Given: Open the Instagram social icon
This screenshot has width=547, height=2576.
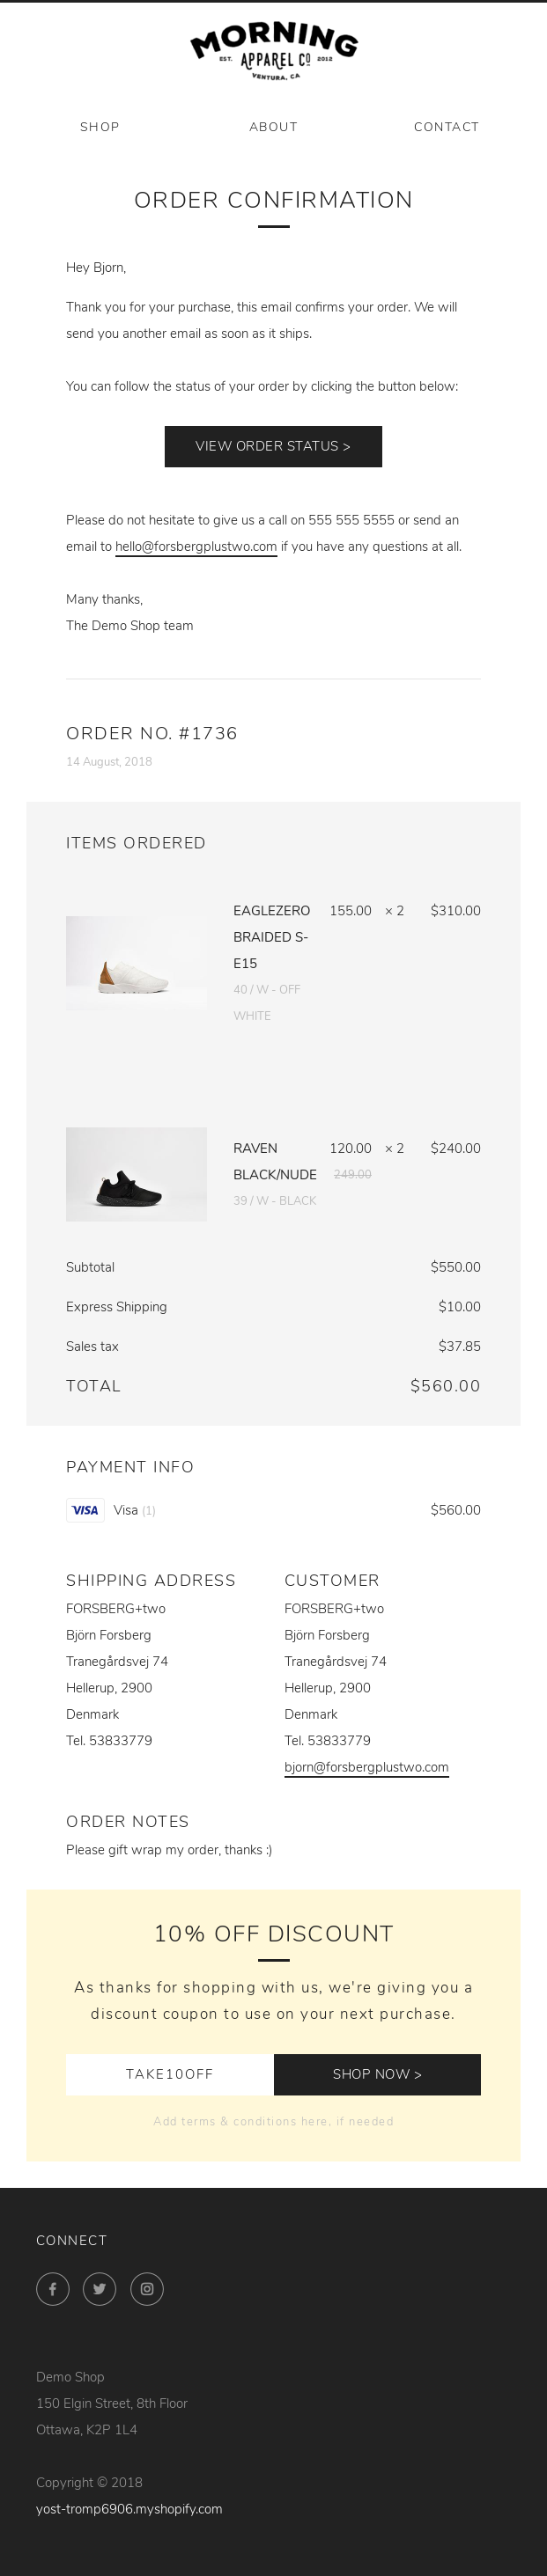Looking at the screenshot, I should point(146,2289).
